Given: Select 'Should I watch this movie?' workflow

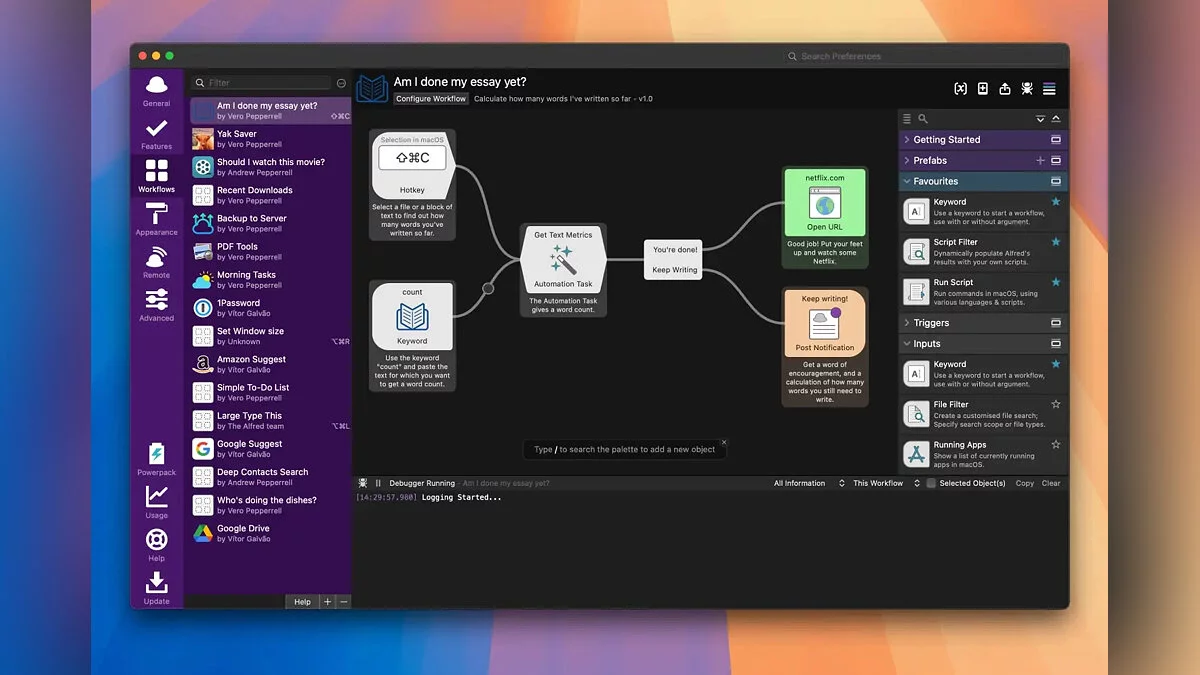Looking at the screenshot, I should coord(271,167).
